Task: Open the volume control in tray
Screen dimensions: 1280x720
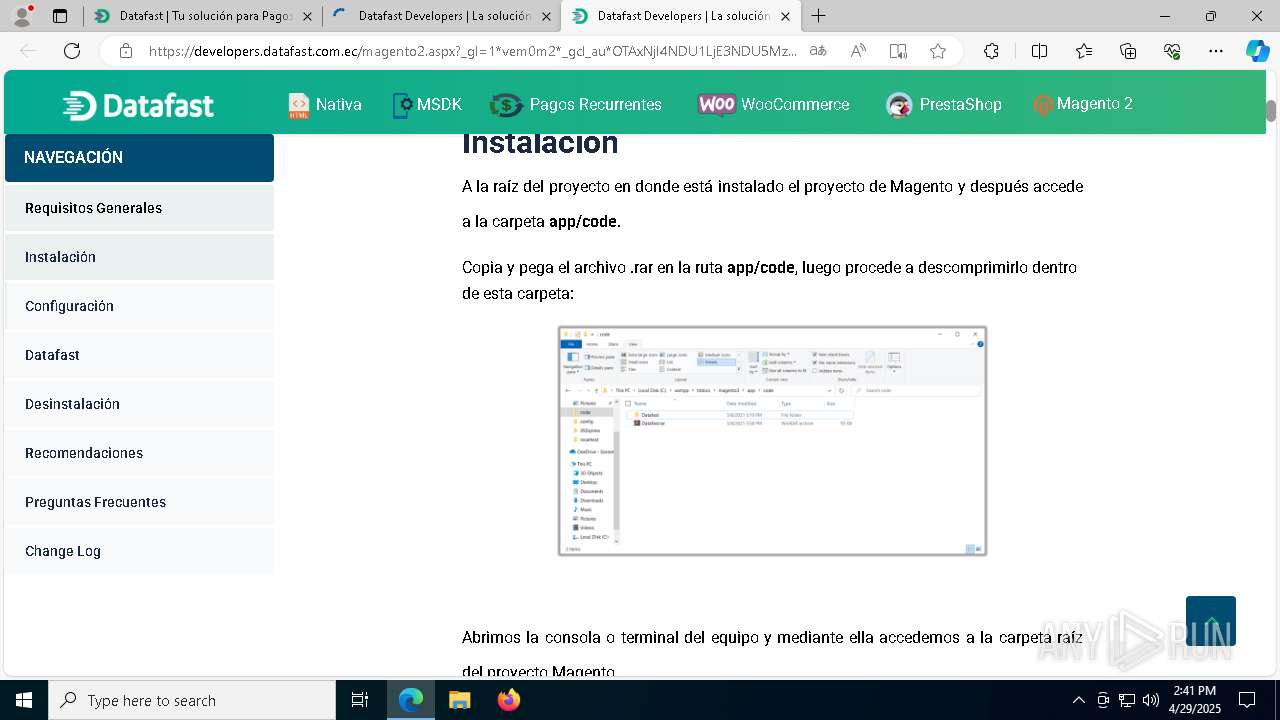Action: pos(1151,700)
